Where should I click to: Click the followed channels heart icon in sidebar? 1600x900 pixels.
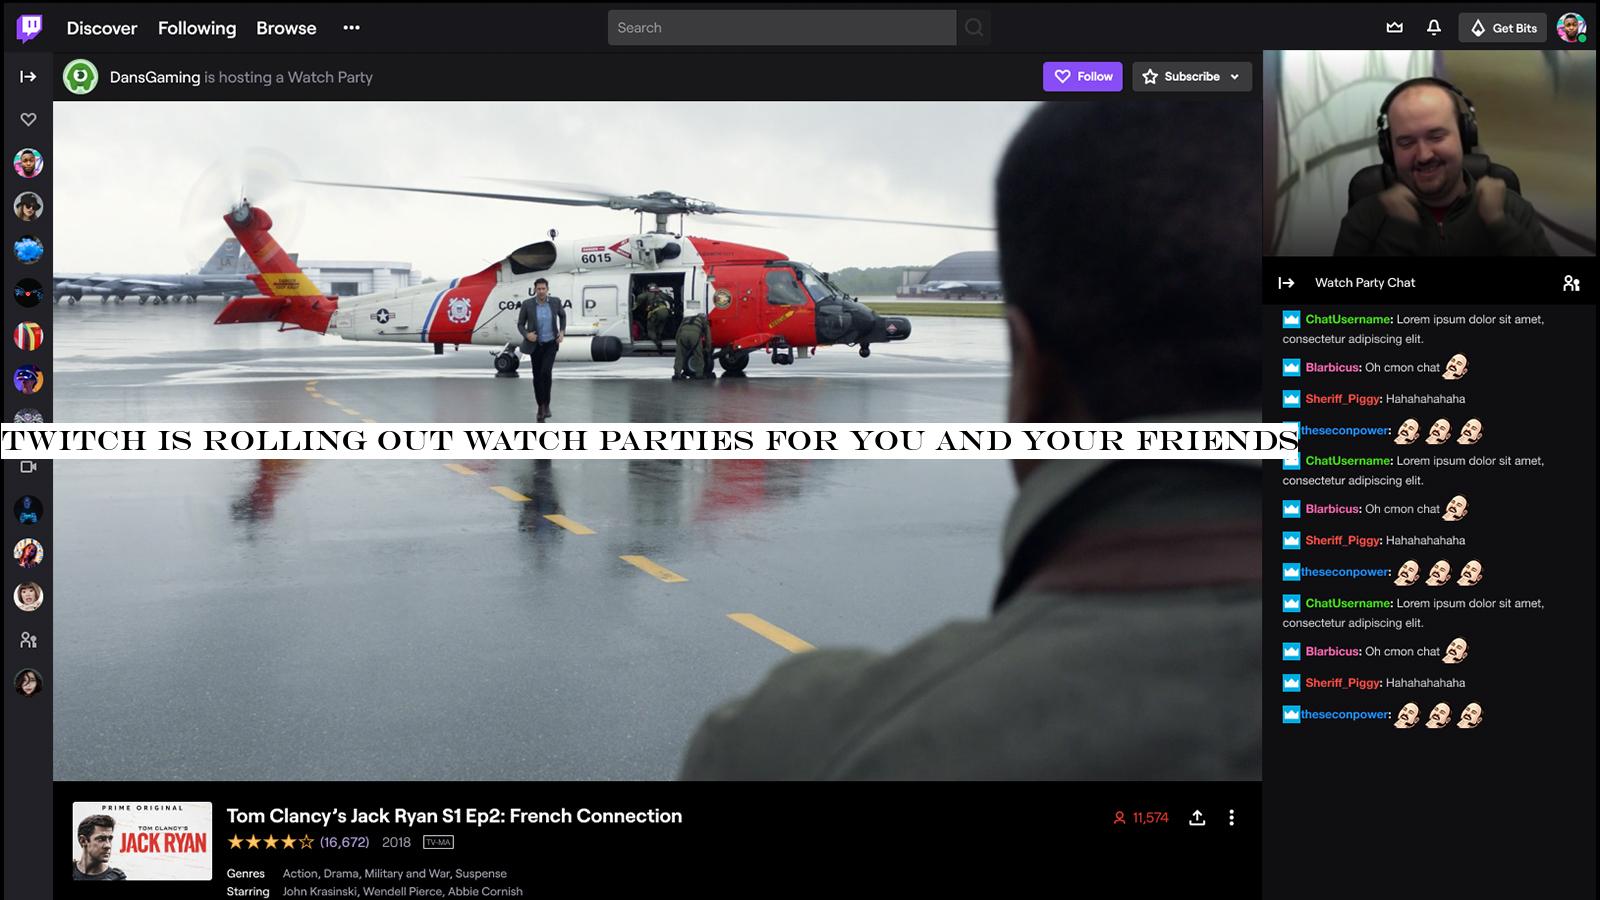(28, 120)
